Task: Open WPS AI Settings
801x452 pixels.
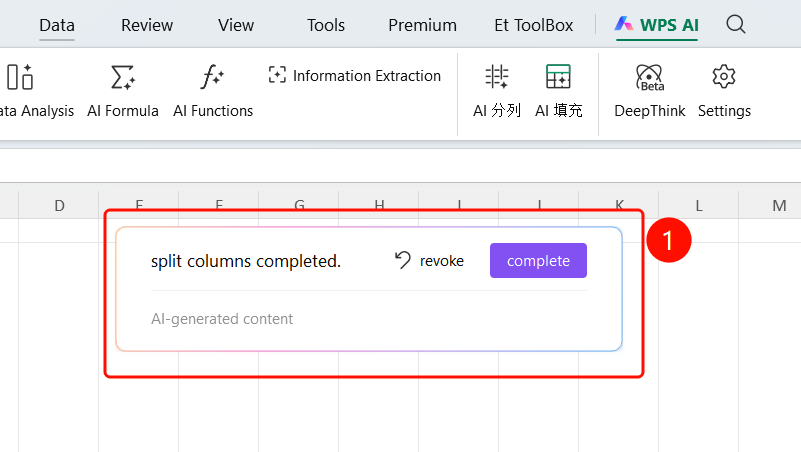Action: pos(724,91)
